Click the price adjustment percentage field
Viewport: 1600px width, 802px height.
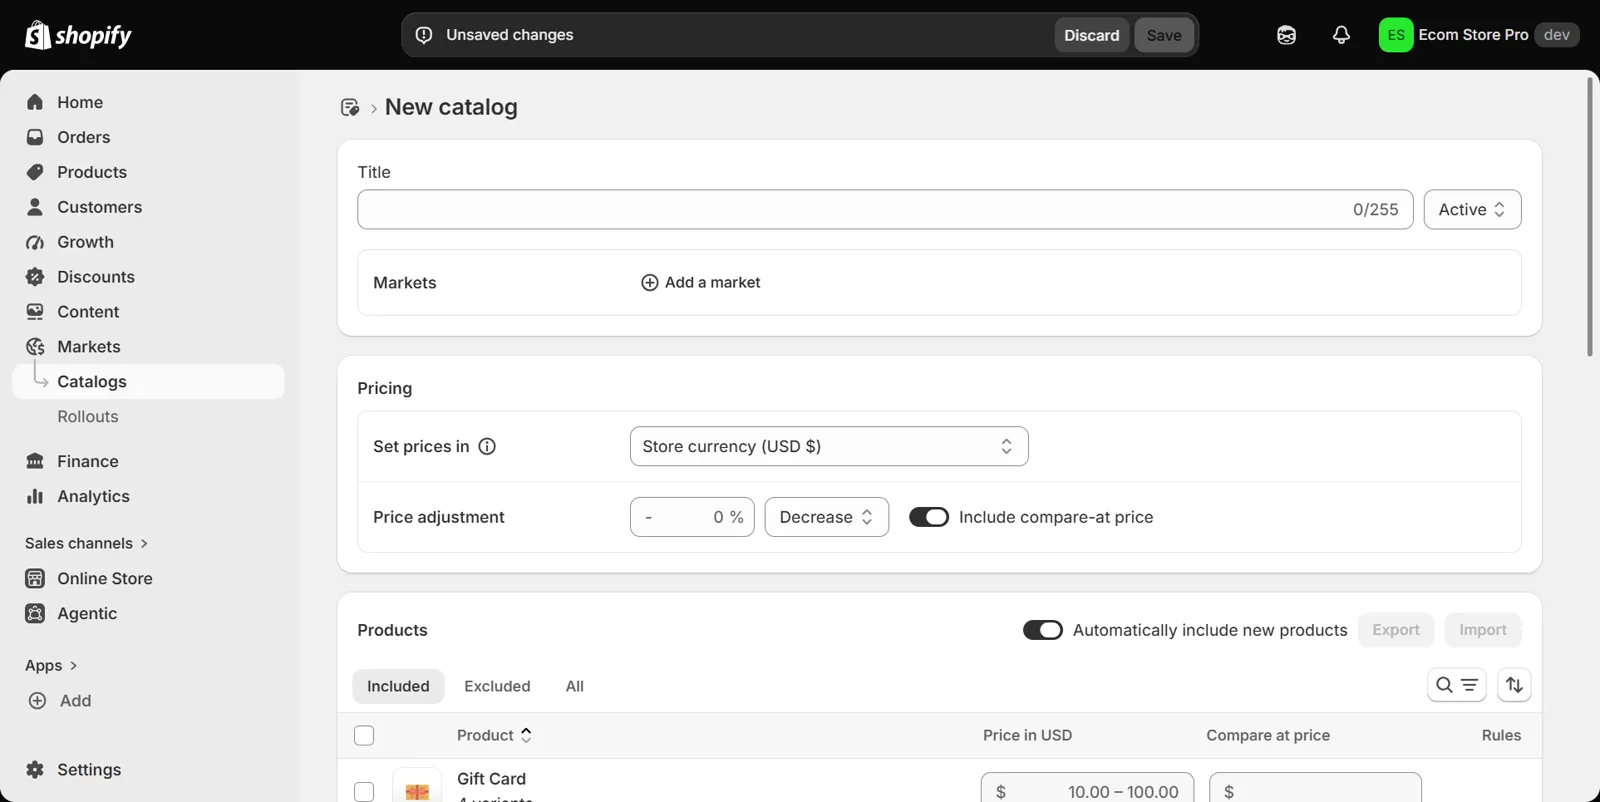tap(692, 517)
